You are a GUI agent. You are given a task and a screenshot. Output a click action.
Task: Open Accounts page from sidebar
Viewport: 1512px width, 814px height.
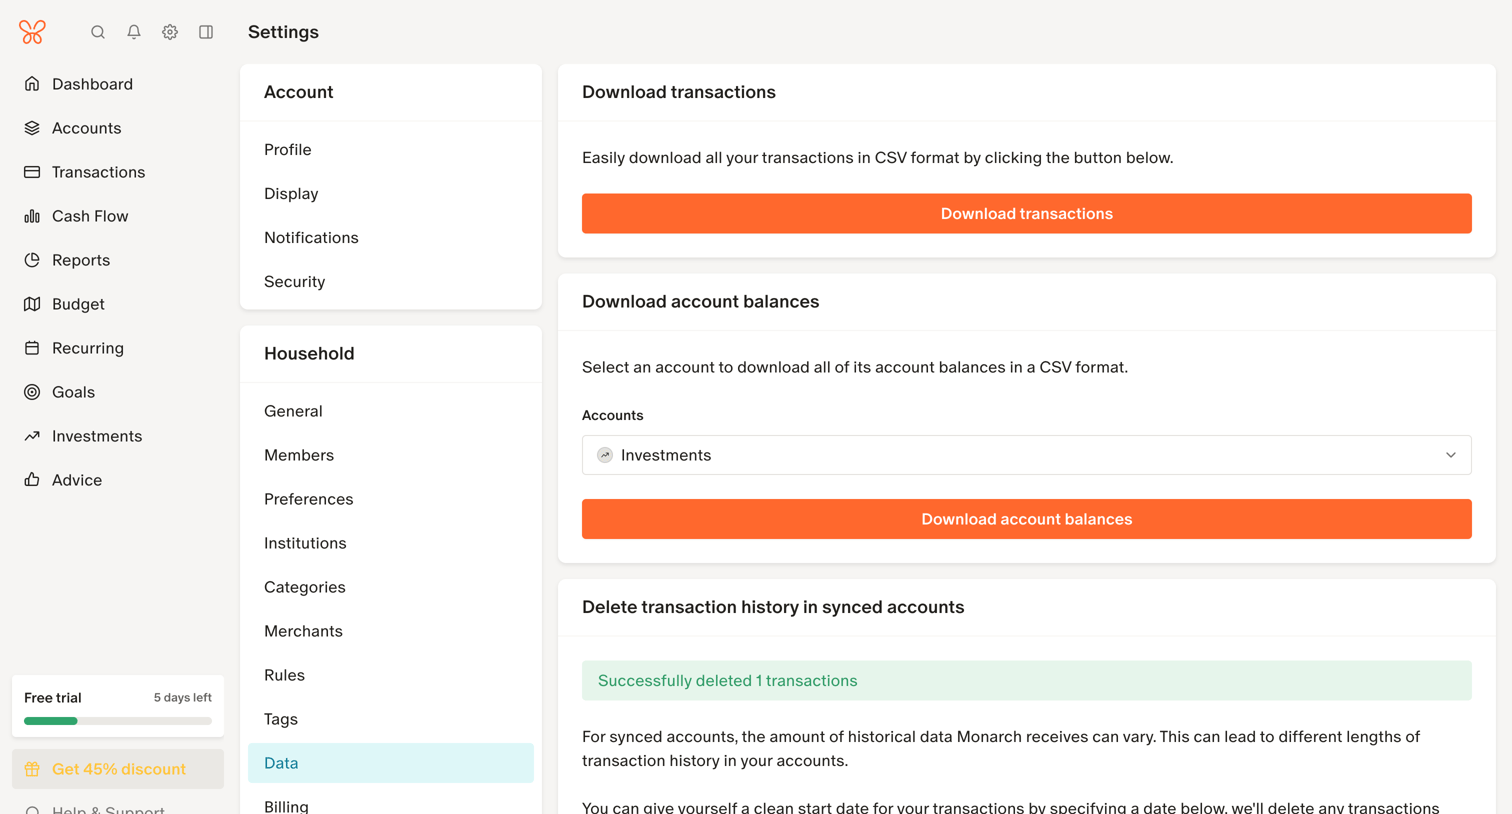click(x=118, y=128)
